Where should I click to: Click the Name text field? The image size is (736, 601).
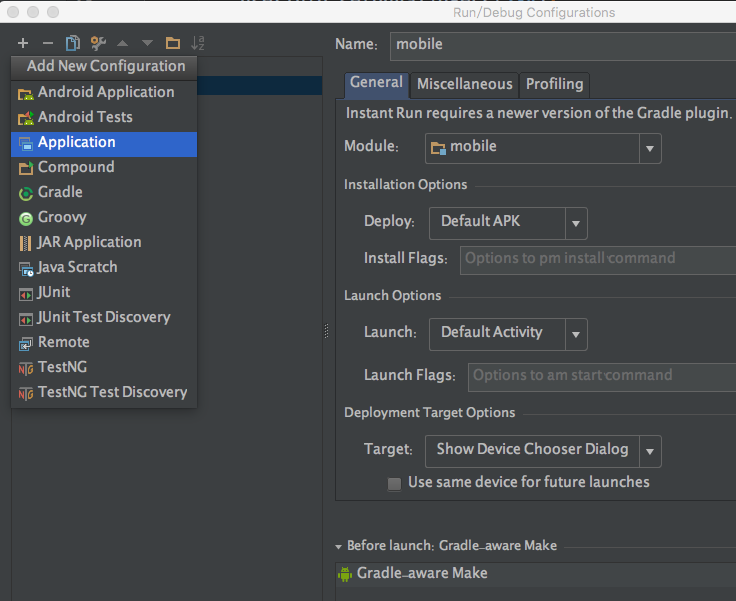point(562,45)
